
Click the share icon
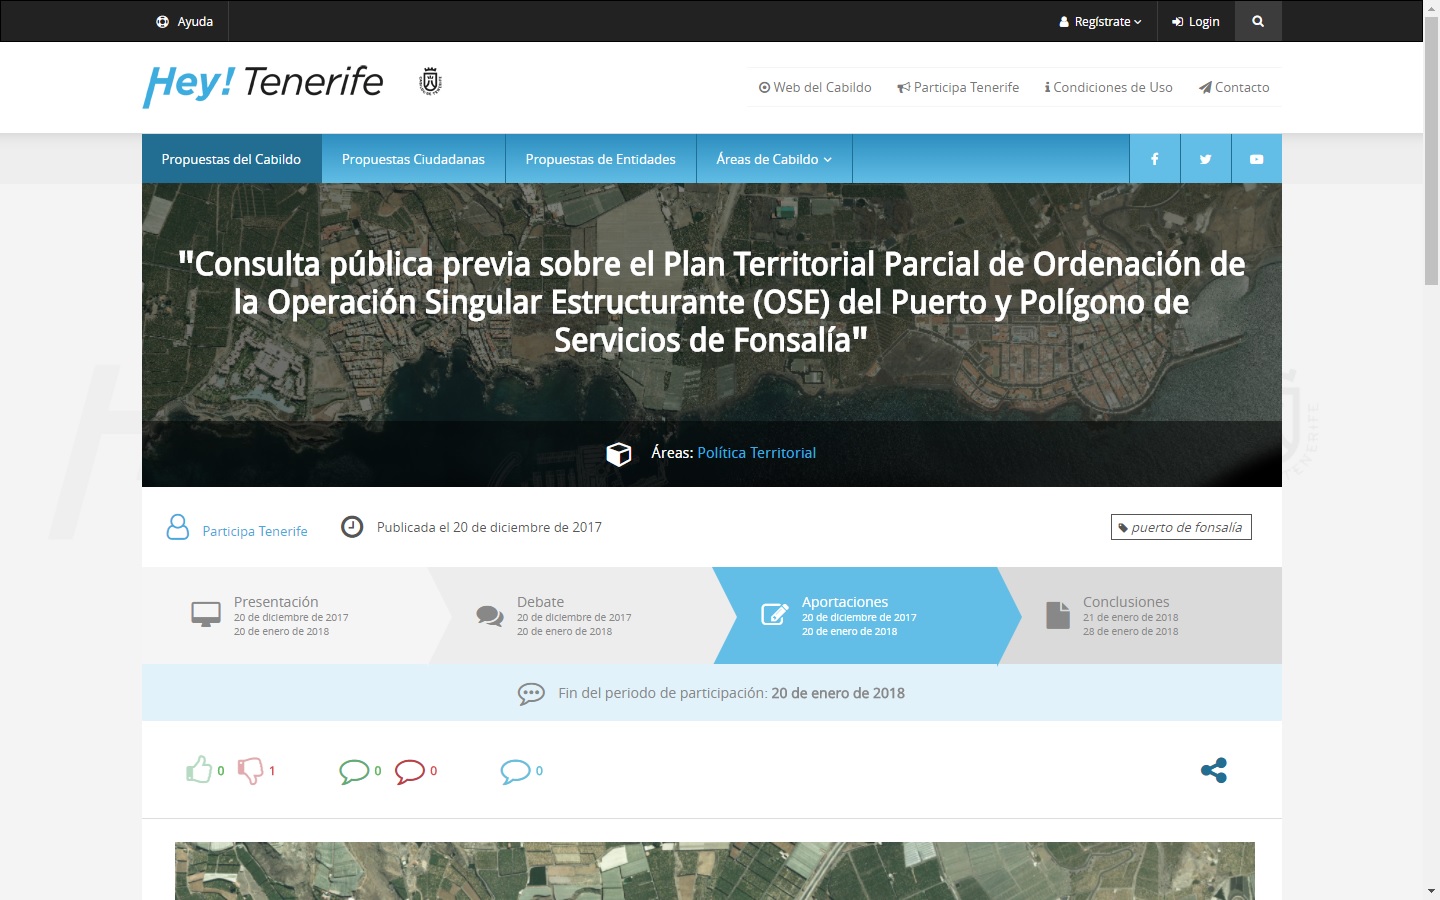tap(1213, 770)
